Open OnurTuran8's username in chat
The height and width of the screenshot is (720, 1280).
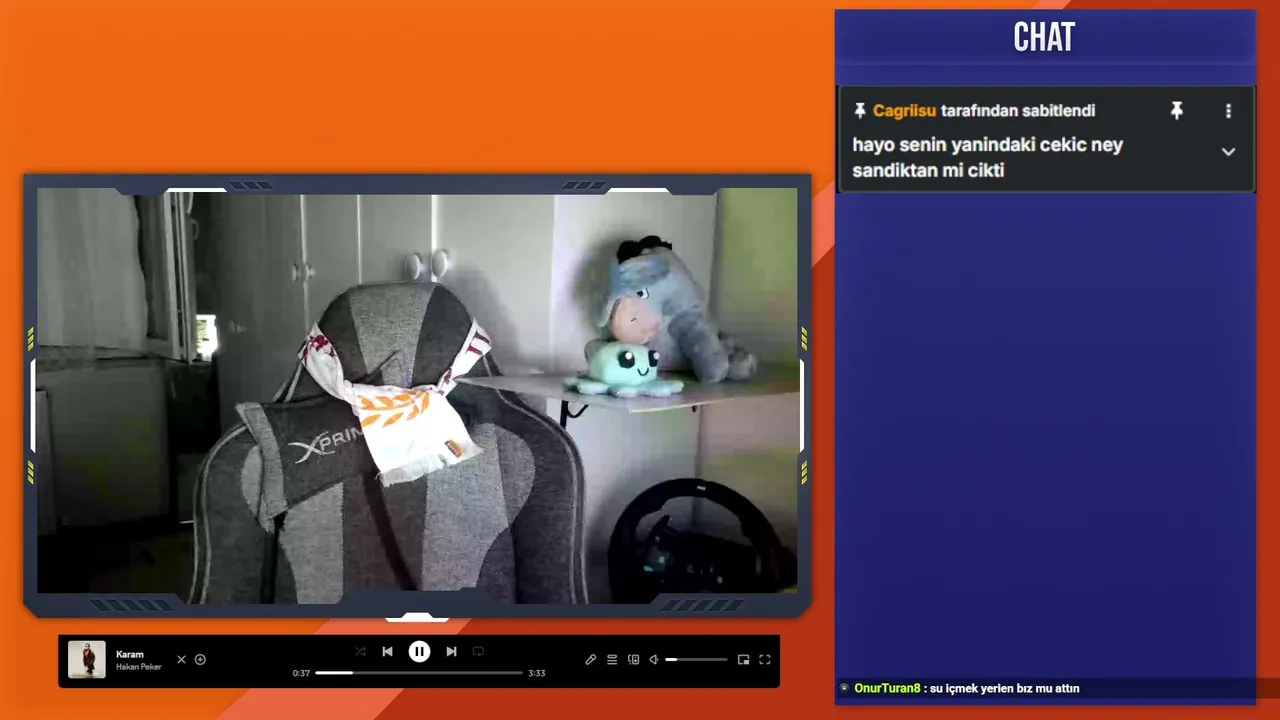coord(887,688)
